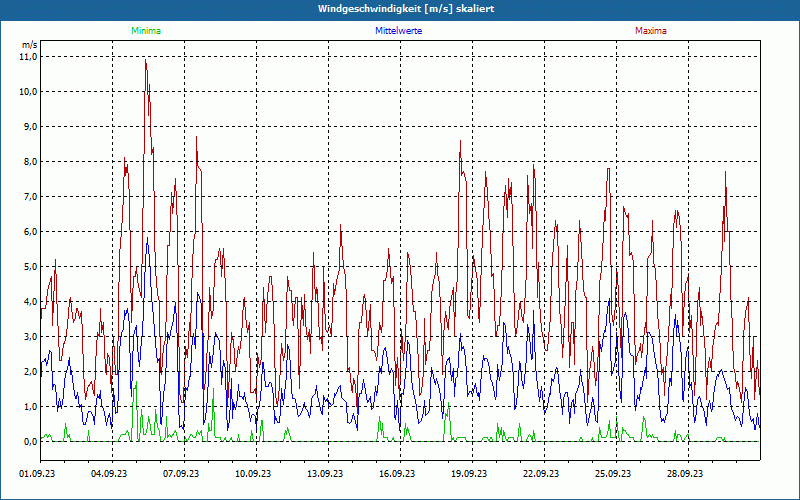Click the 8,0 y-axis value
This screenshot has height=500, width=800.
pyautogui.click(x=31, y=162)
